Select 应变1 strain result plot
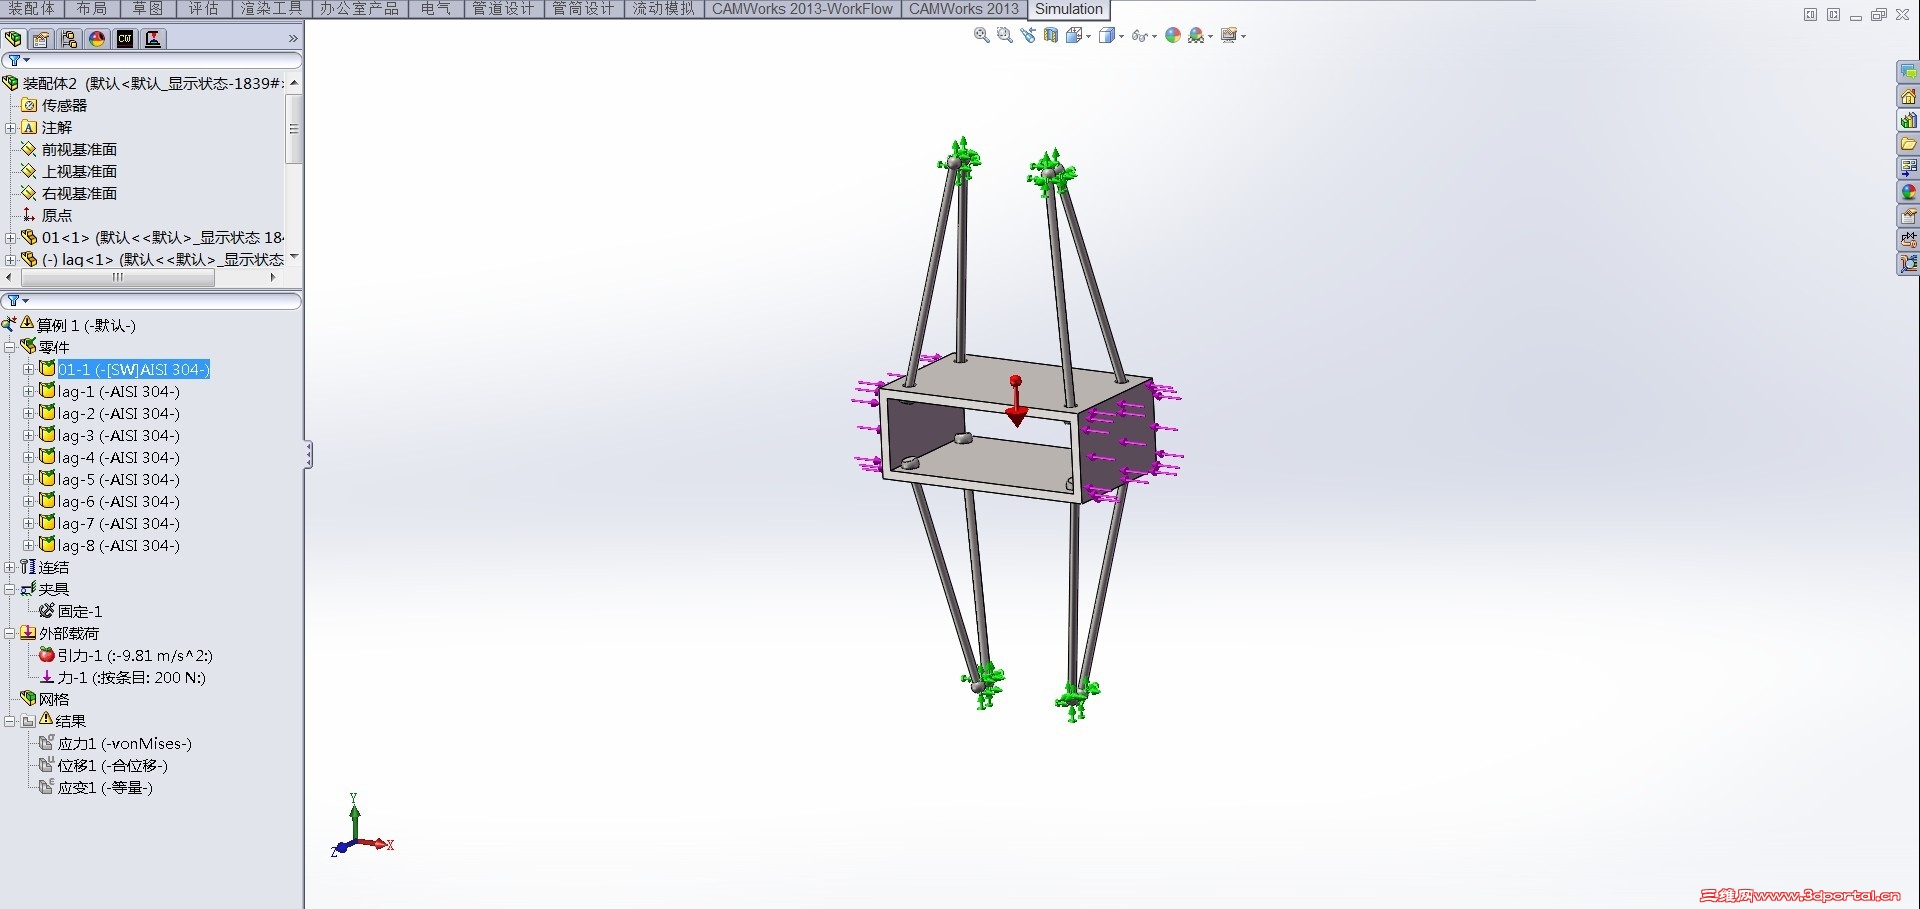 tap(105, 788)
